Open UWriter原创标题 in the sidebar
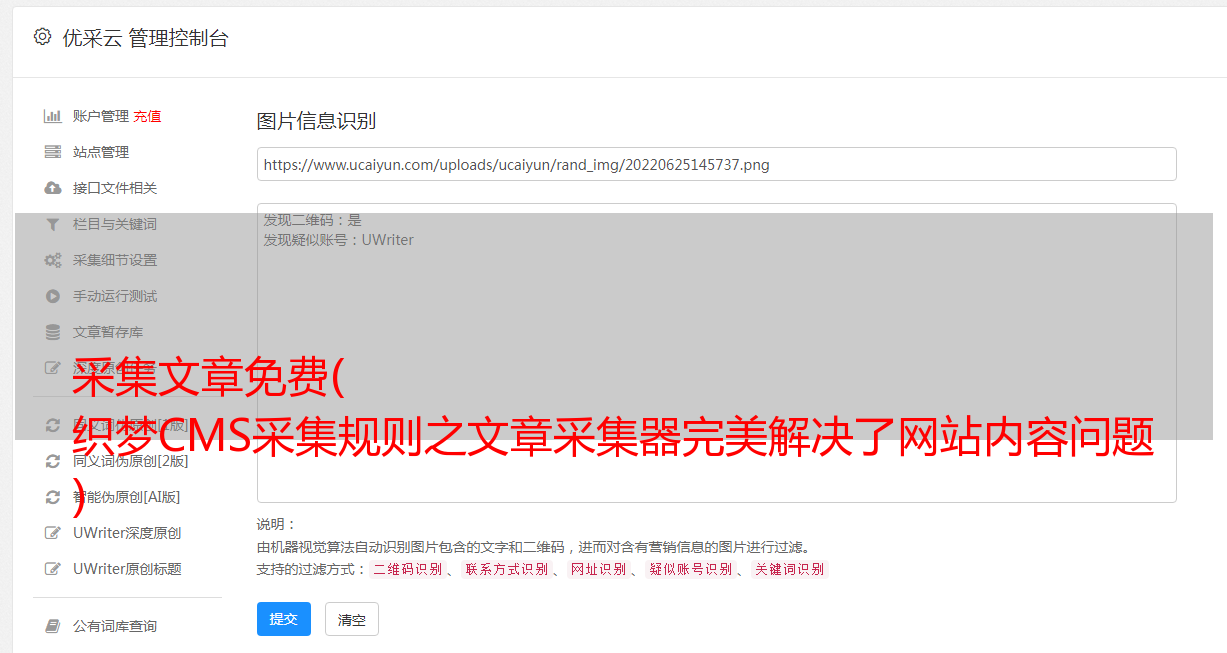Viewport: 1227px width, 653px height. pyautogui.click(x=127, y=569)
